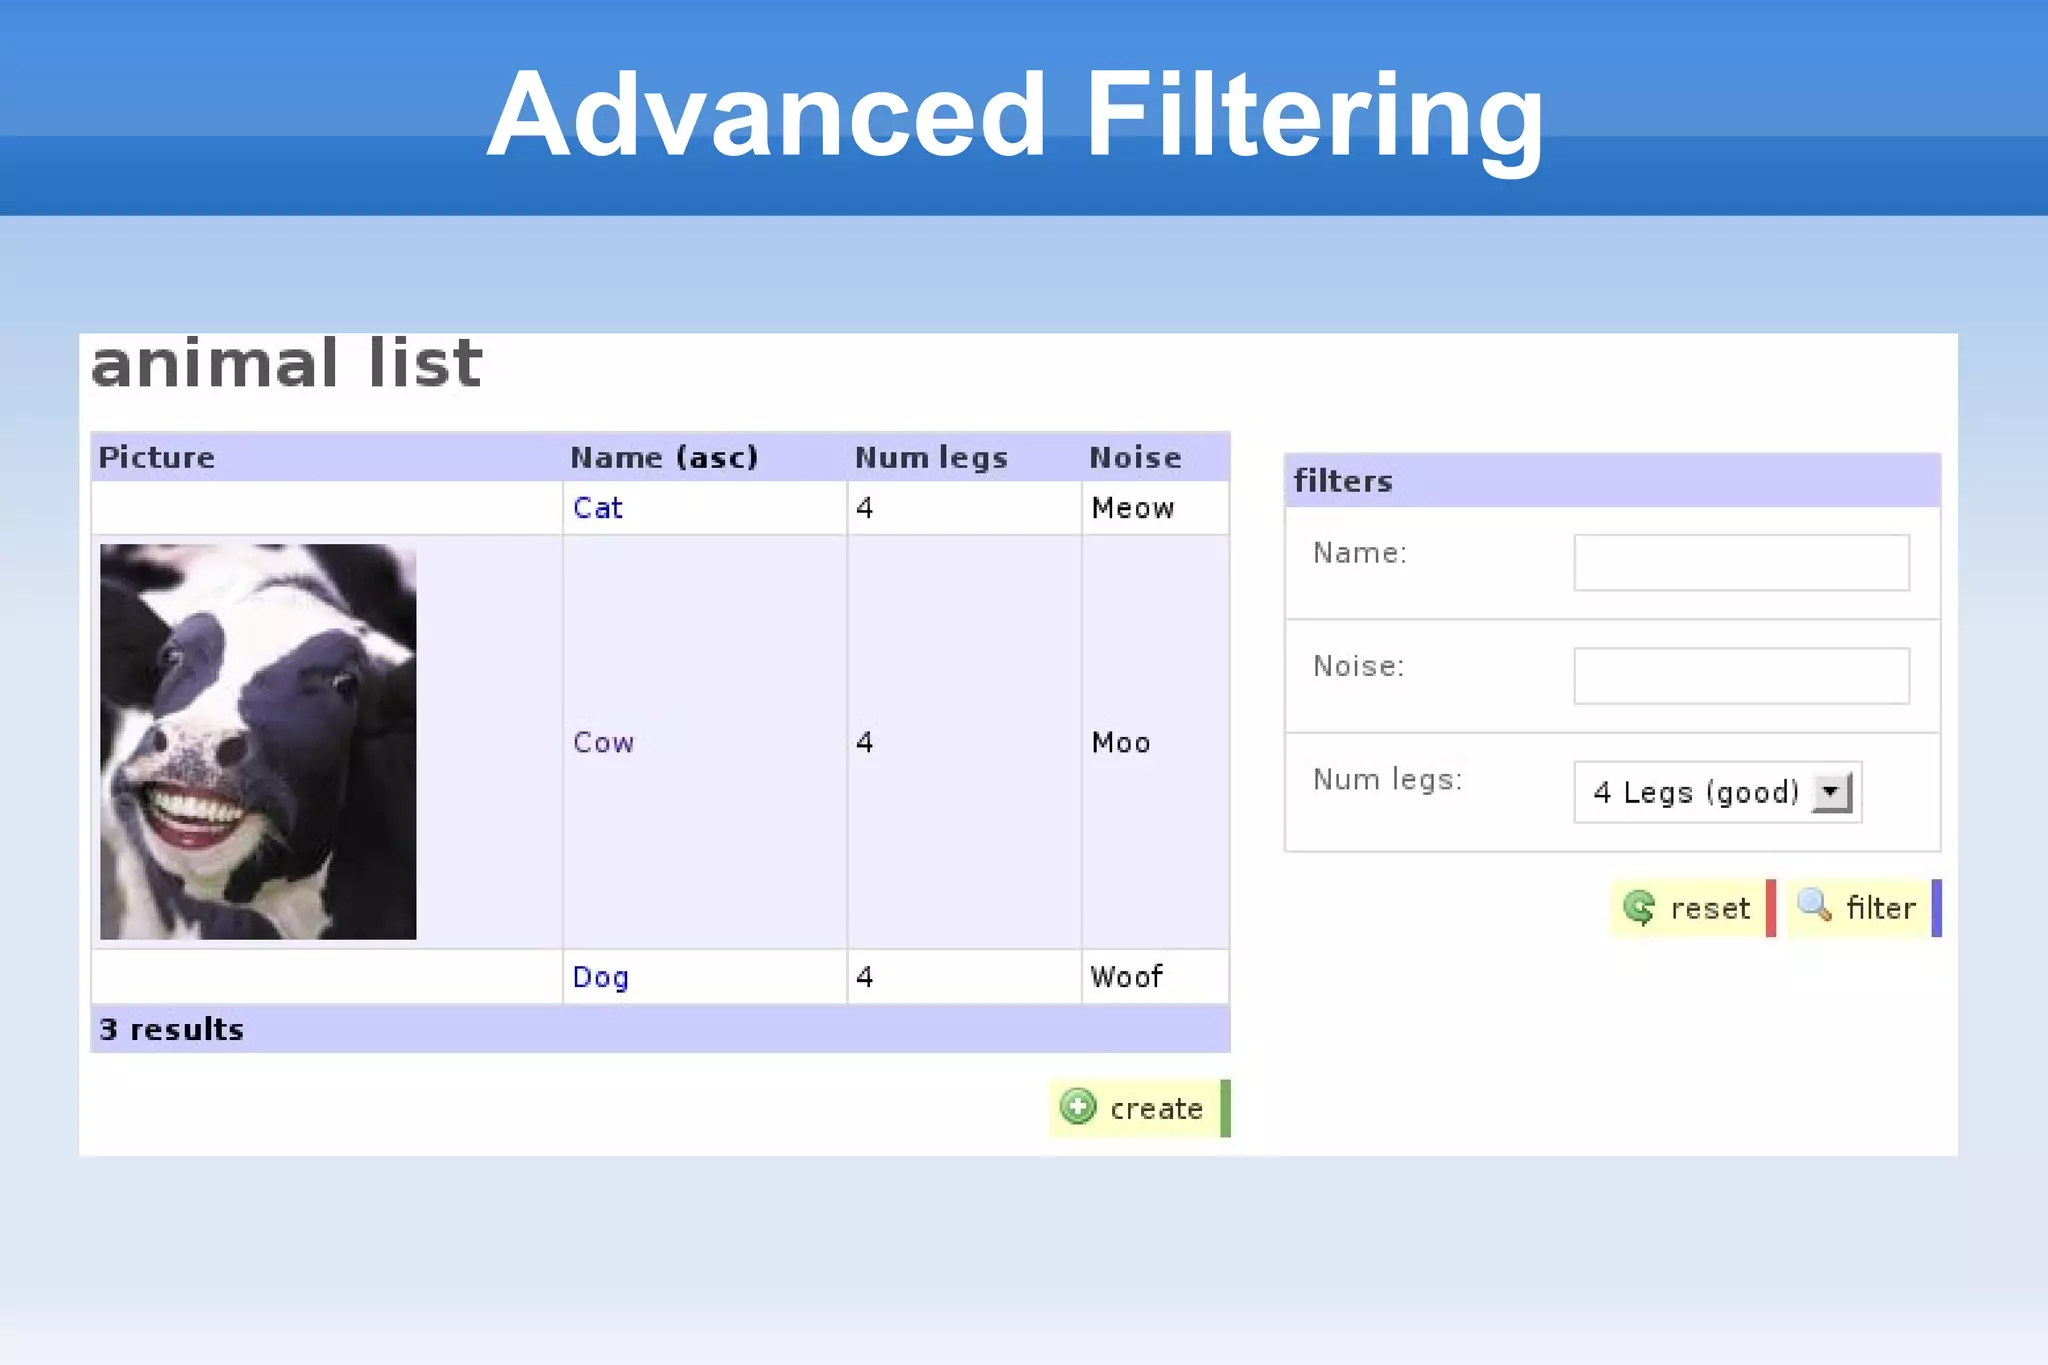Open the Dog animal link
Viewport: 2048px width, 1365px height.
tap(600, 977)
